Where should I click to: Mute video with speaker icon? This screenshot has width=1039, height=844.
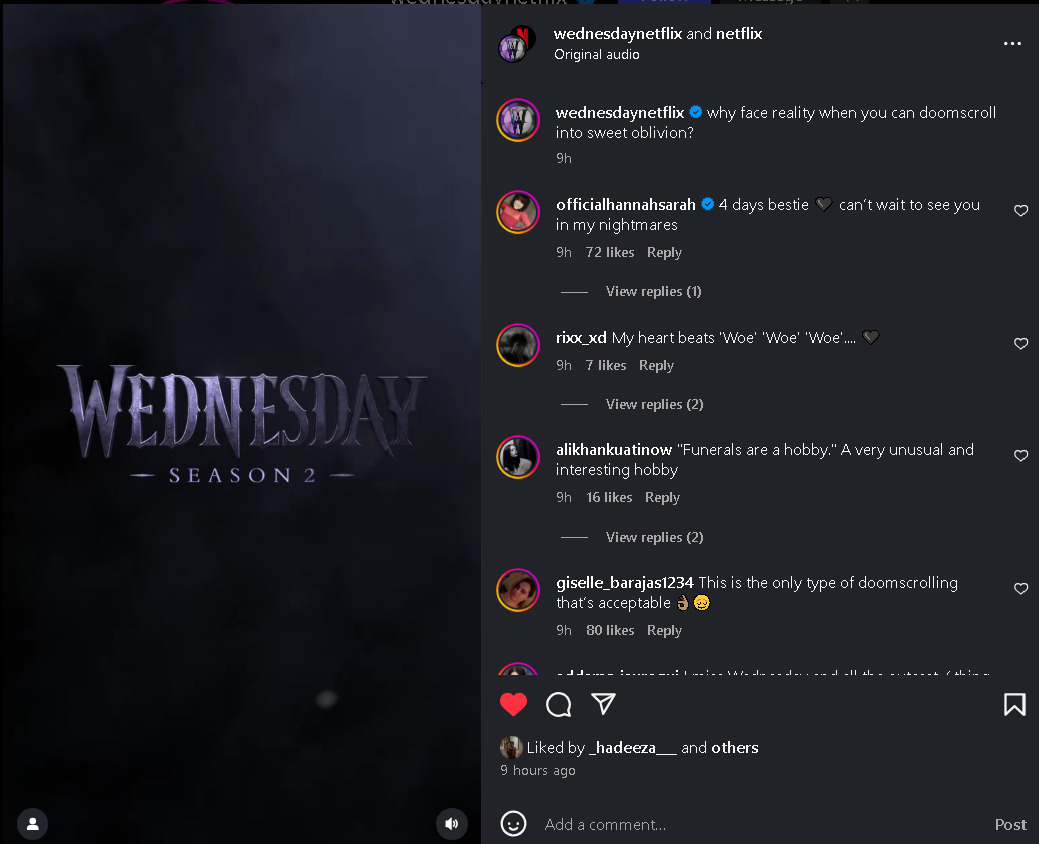452,823
